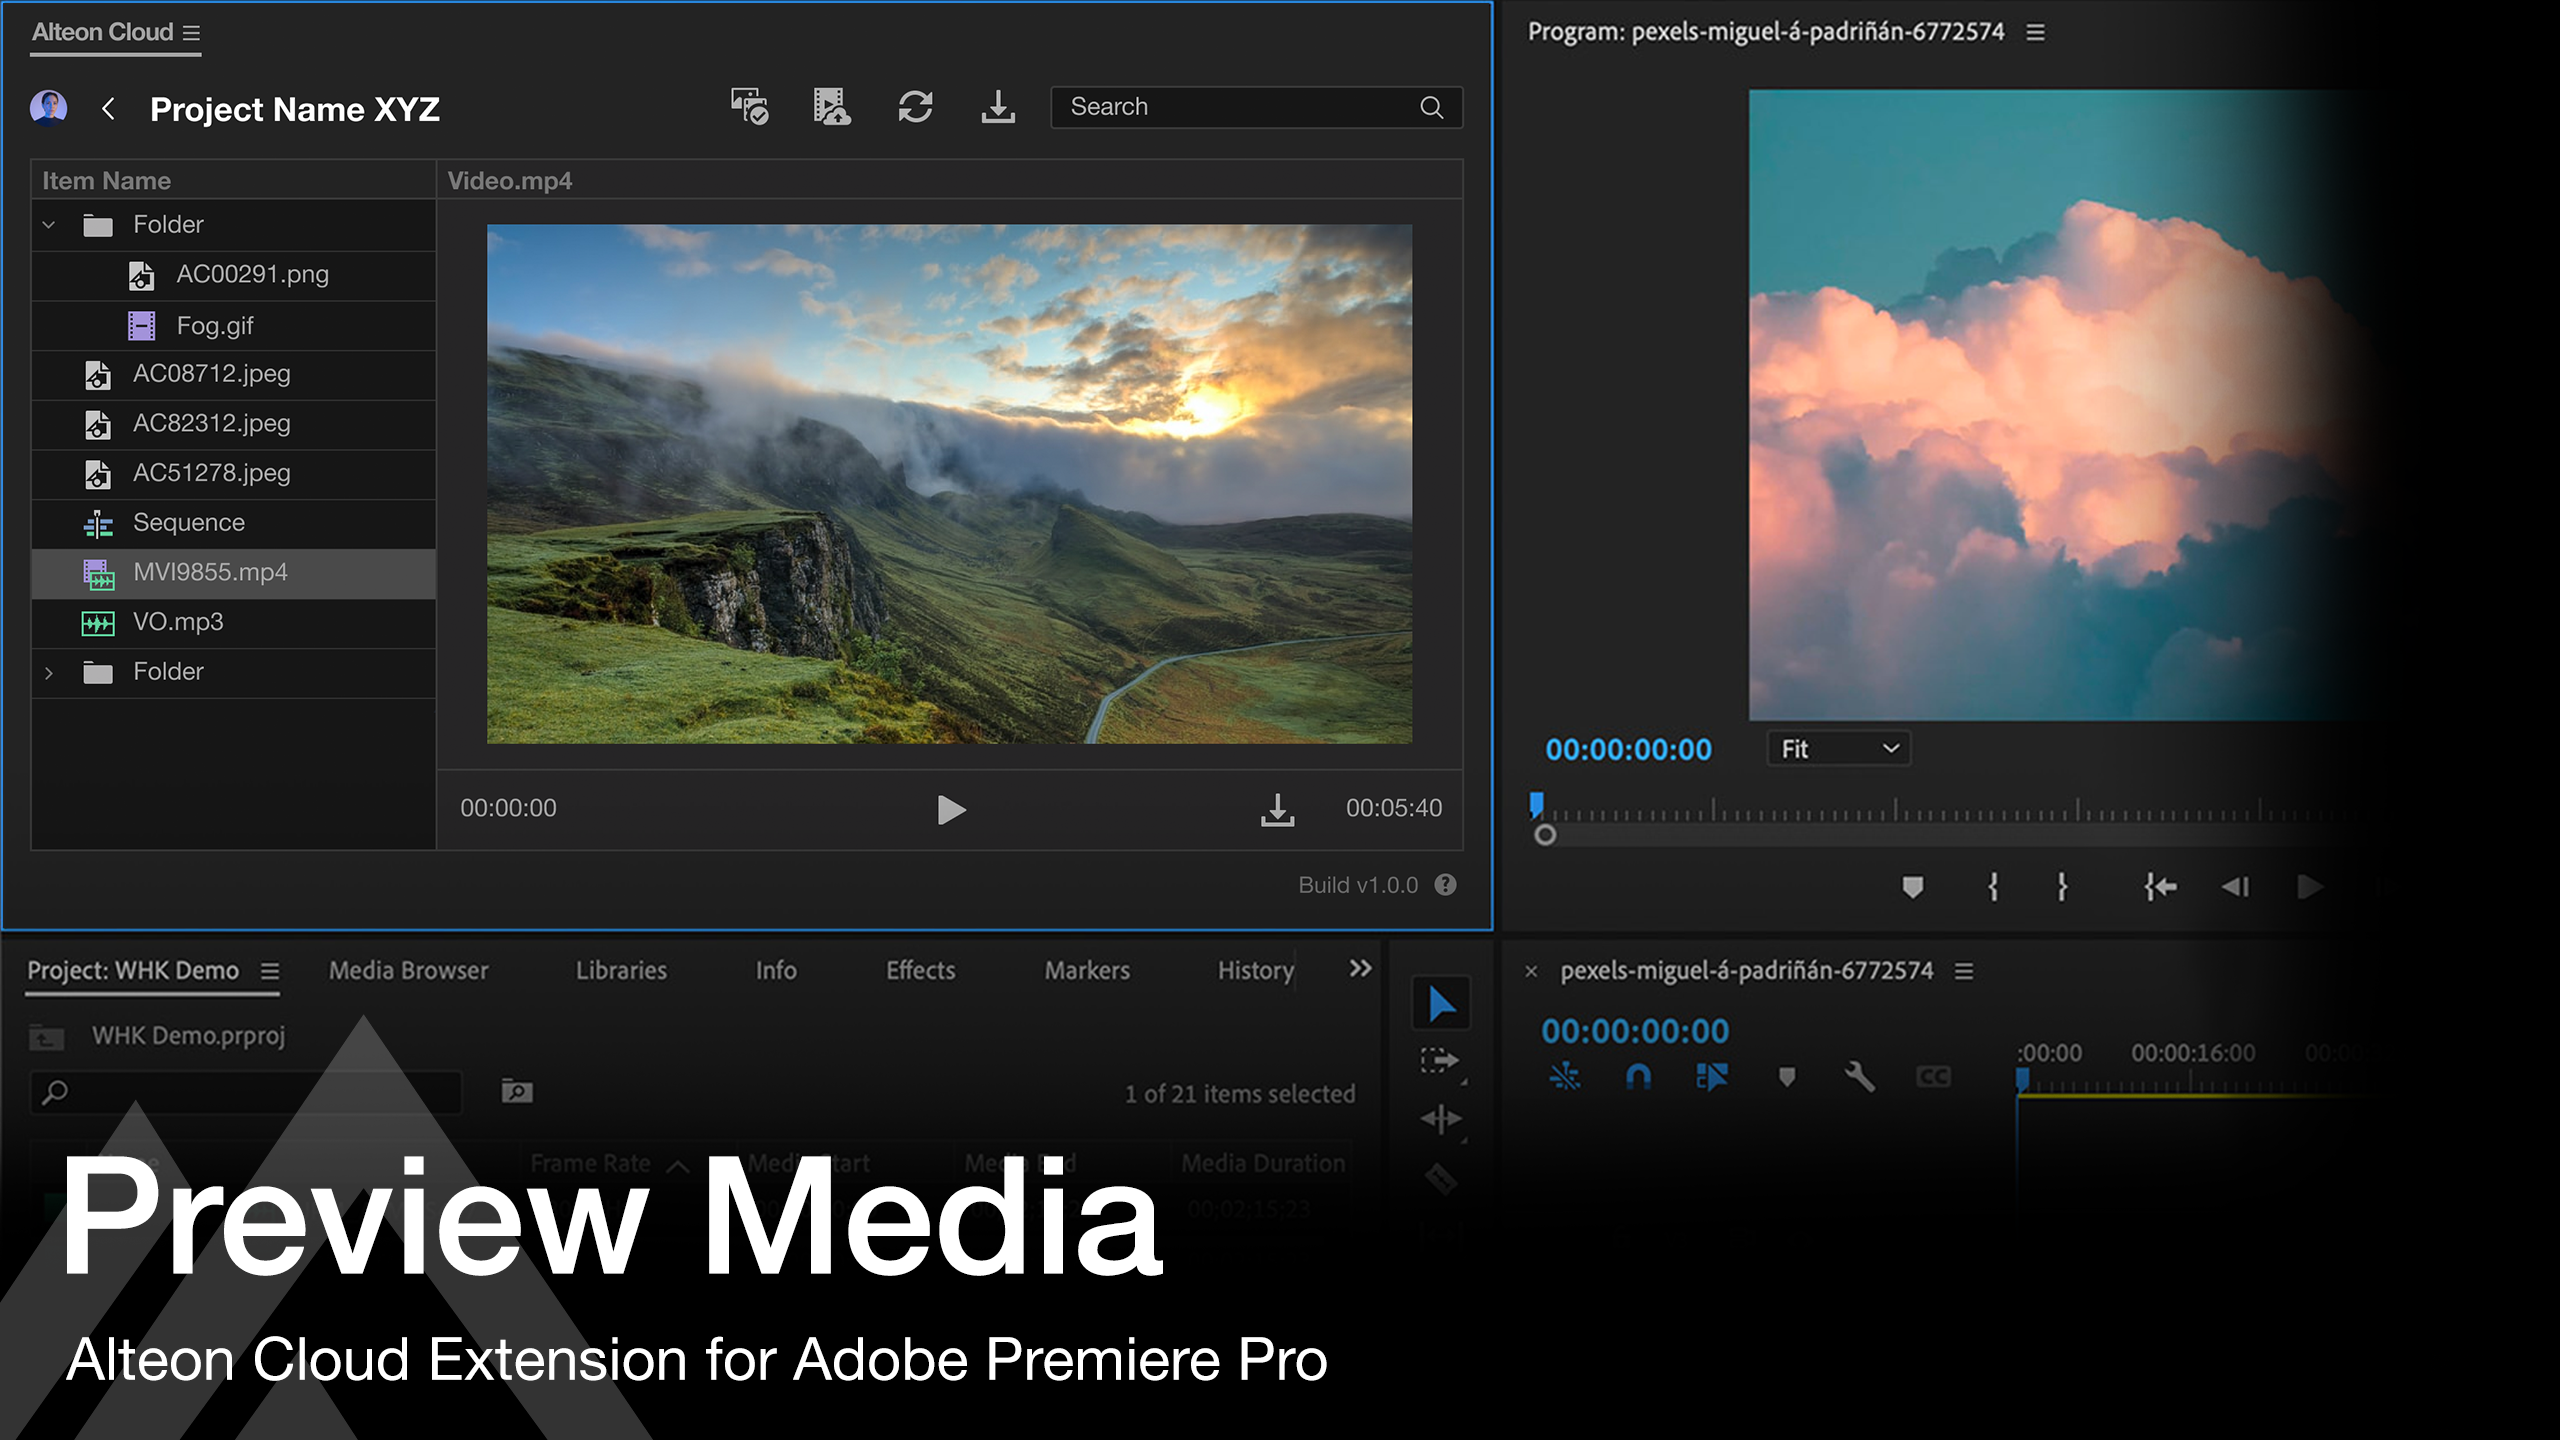Click the refresh sync icon in Alteon Cloud
The image size is (2560, 1440).
point(915,107)
